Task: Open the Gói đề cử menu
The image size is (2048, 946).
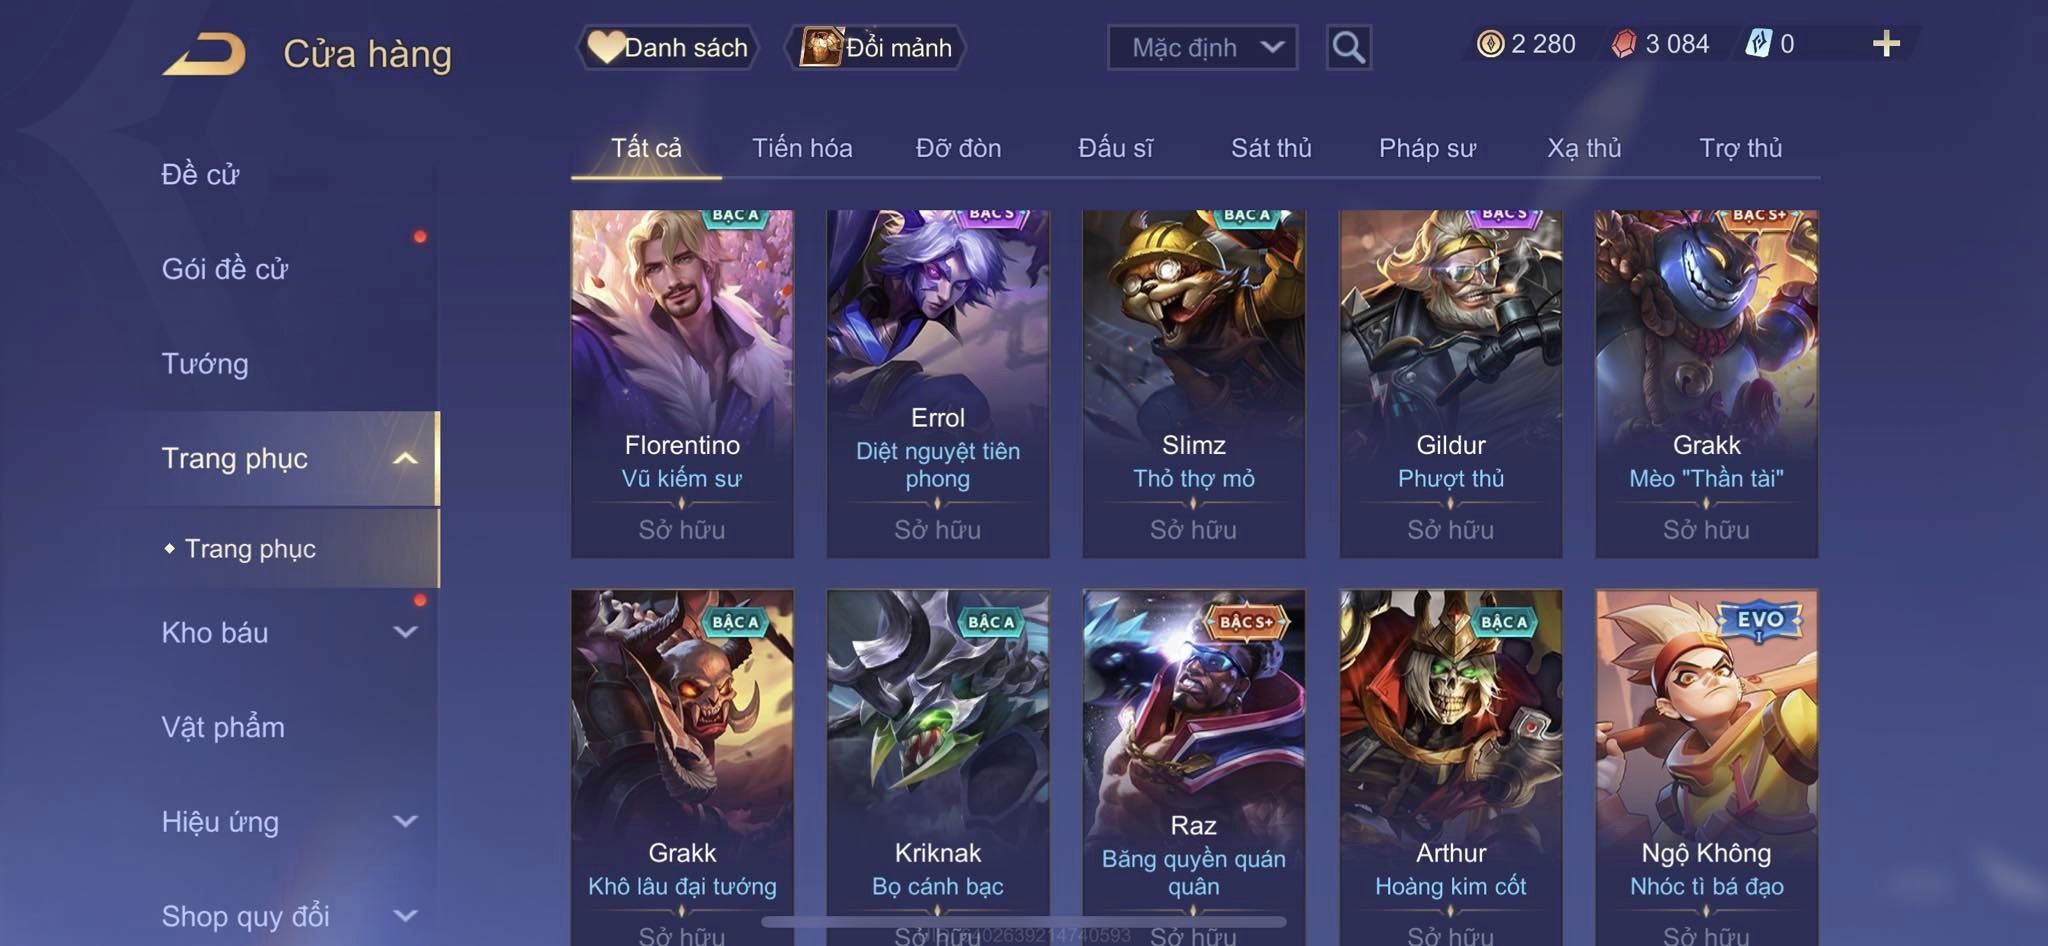Action: click(225, 269)
